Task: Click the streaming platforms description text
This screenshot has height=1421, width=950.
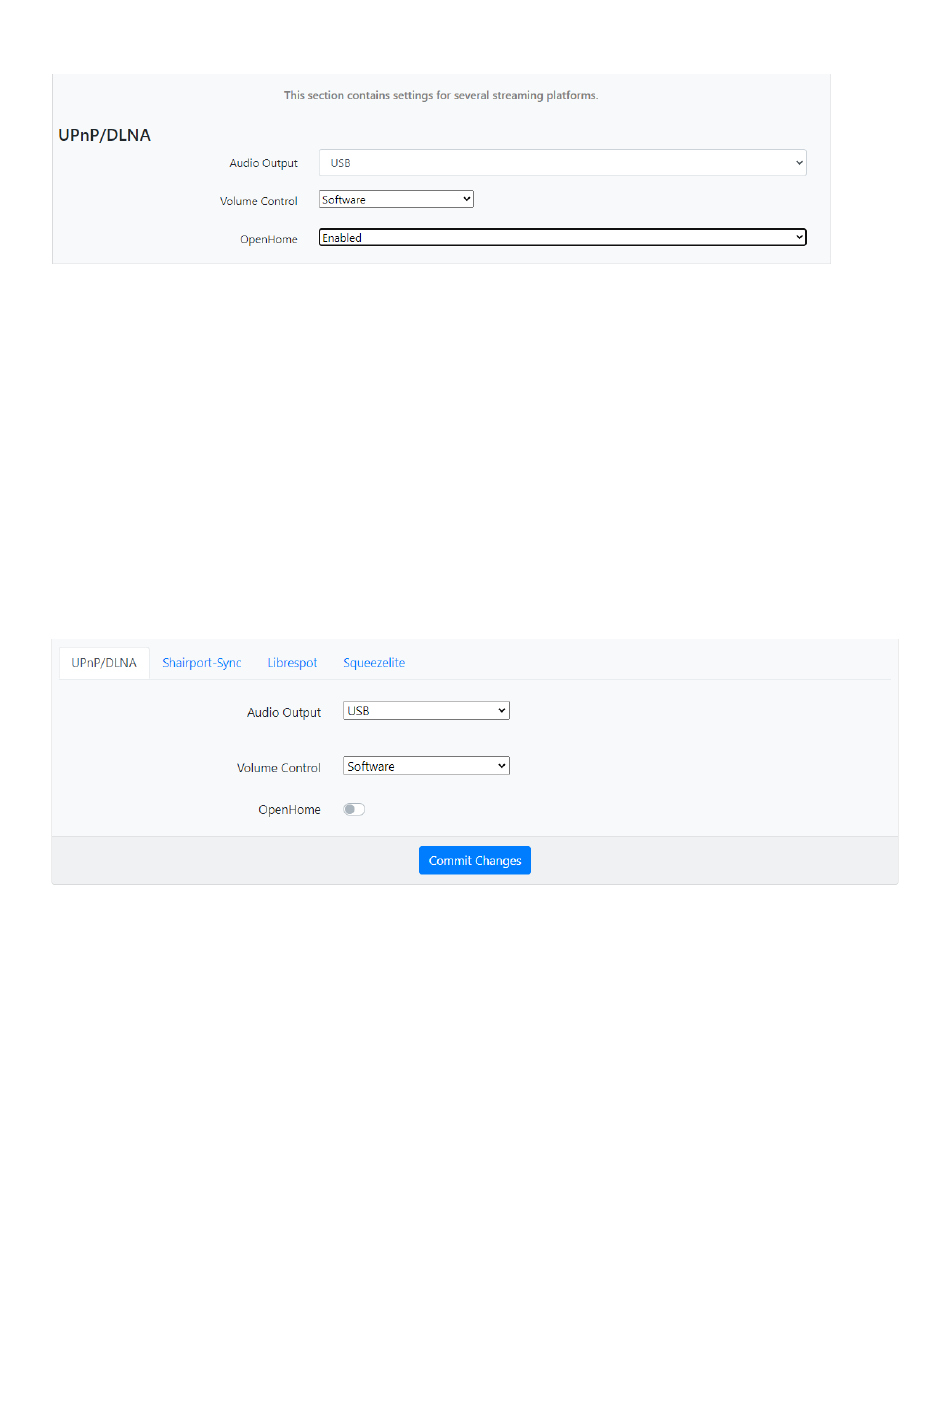Action: 441,96
